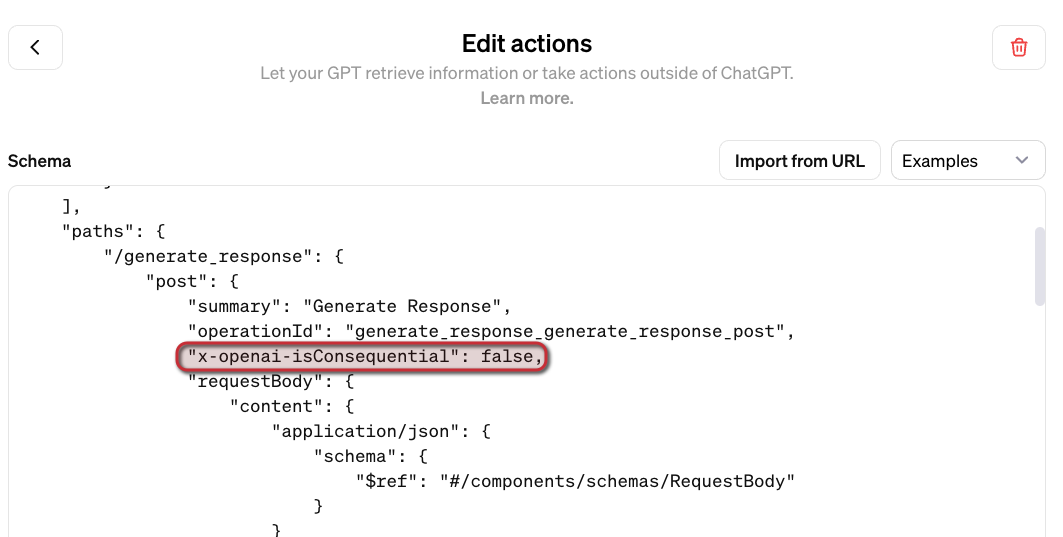This screenshot has height=537, width=1063.
Task: Open the Learn more link
Action: tap(526, 98)
